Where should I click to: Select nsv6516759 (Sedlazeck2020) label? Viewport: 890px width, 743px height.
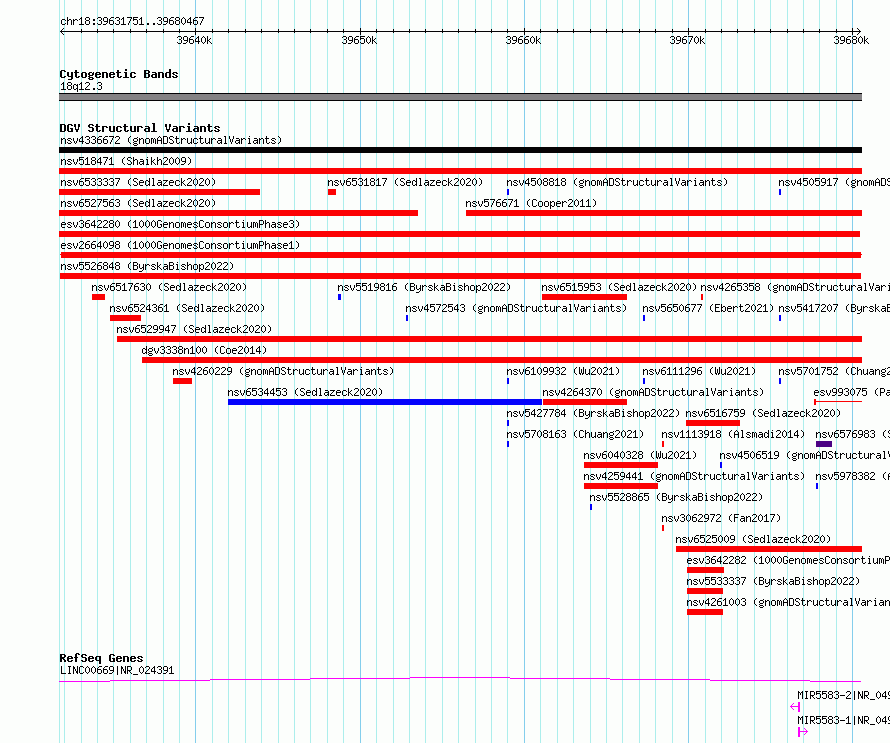(x=763, y=413)
